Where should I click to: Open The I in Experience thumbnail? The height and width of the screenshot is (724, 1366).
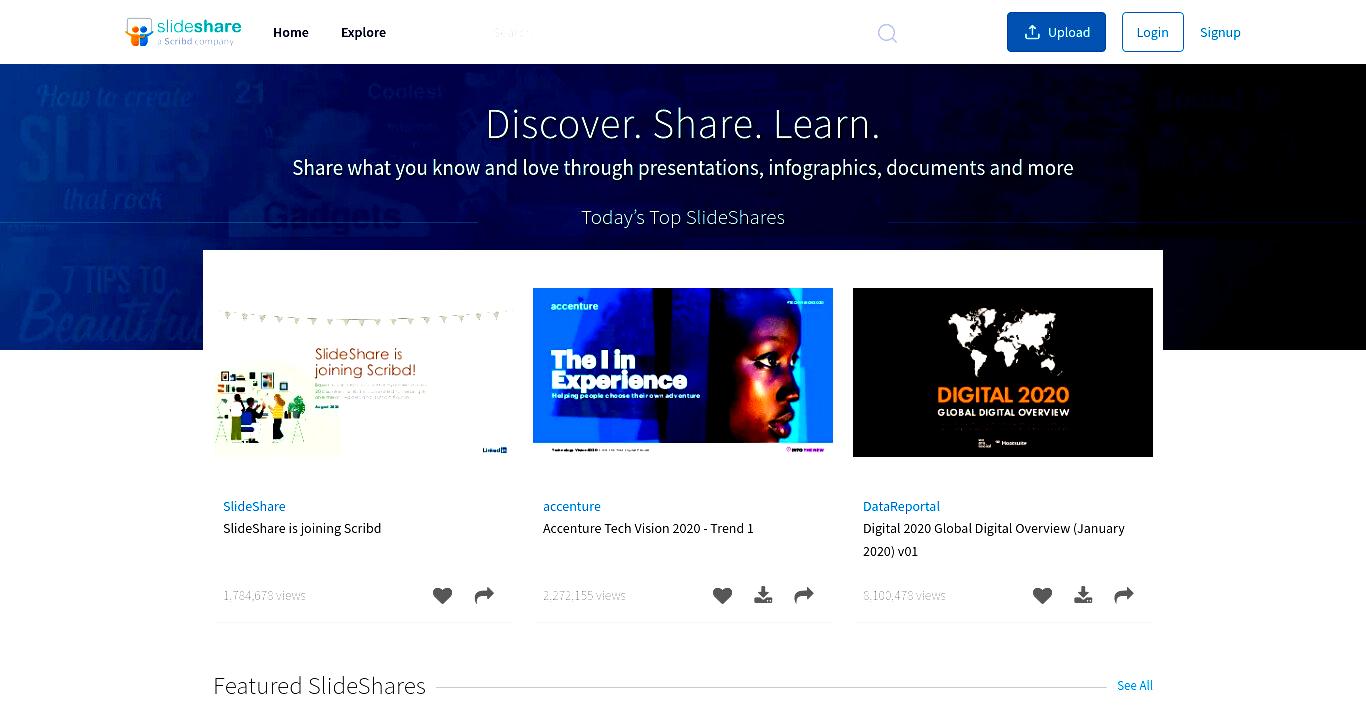[683, 373]
